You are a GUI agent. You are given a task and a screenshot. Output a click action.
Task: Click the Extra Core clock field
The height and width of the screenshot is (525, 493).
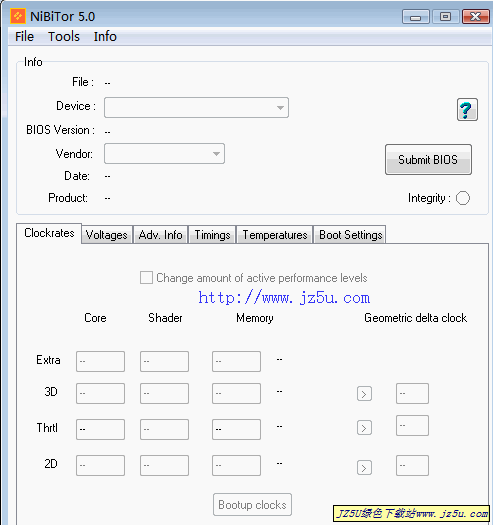click(x=100, y=361)
